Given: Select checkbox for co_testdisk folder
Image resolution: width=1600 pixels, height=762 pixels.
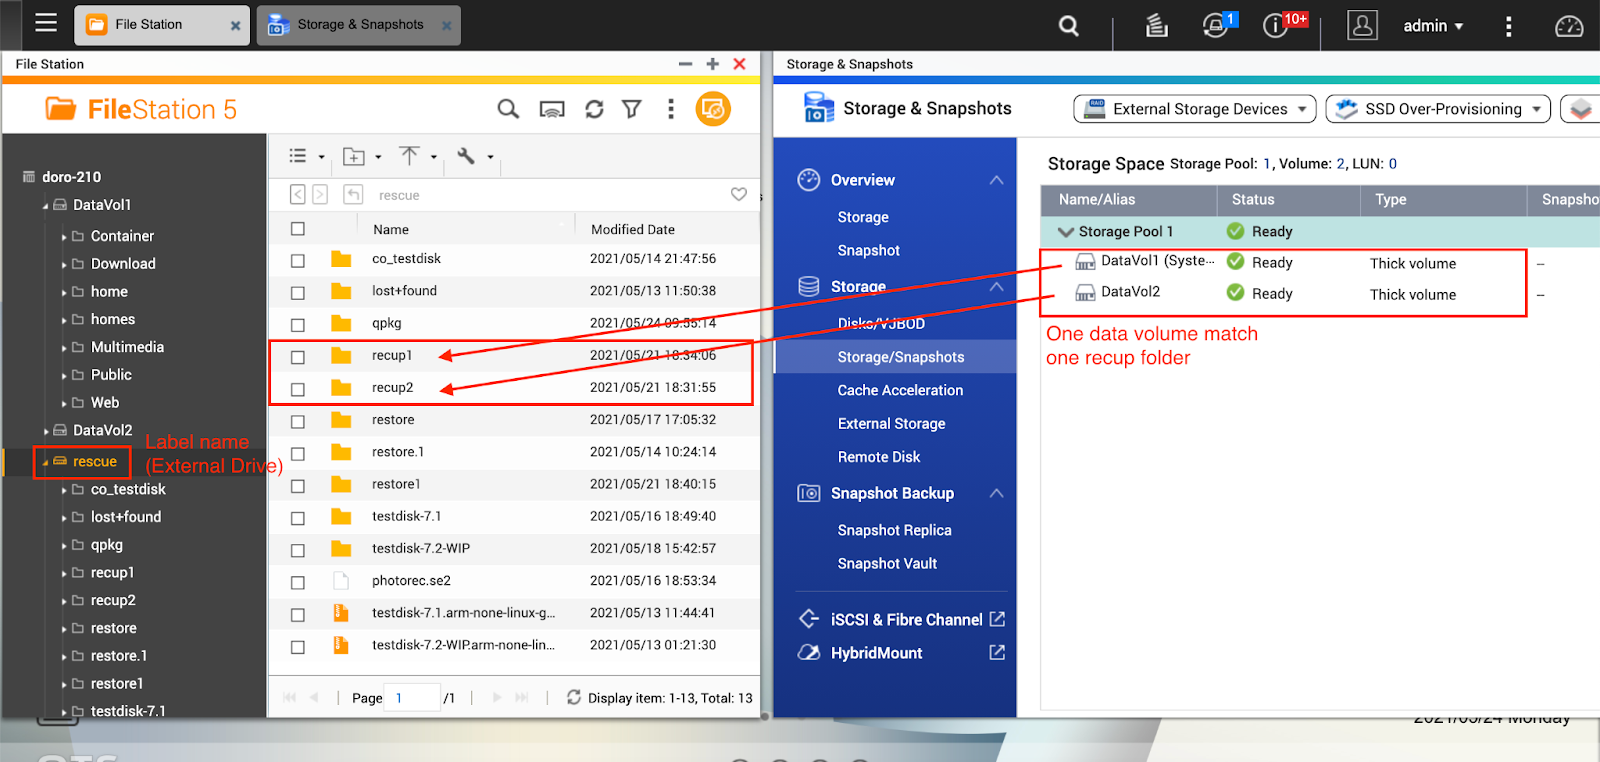Looking at the screenshot, I should point(298,260).
